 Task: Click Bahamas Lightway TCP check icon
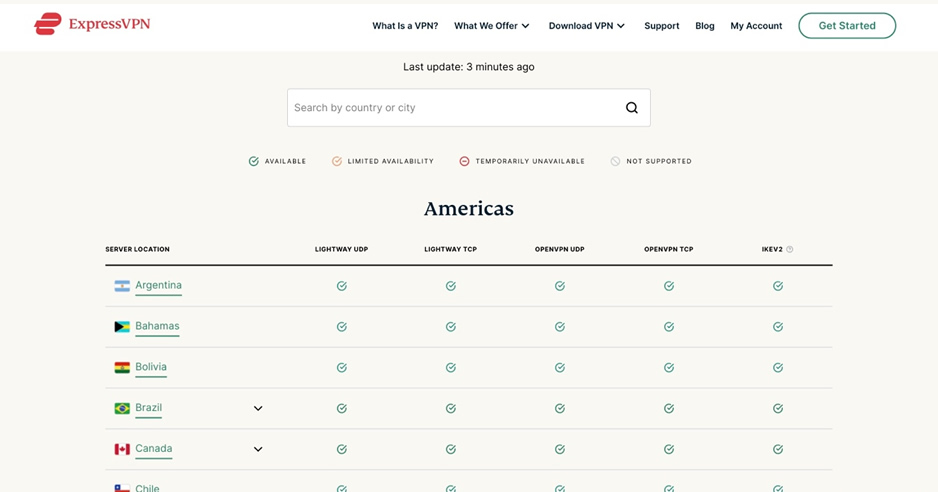(450, 327)
